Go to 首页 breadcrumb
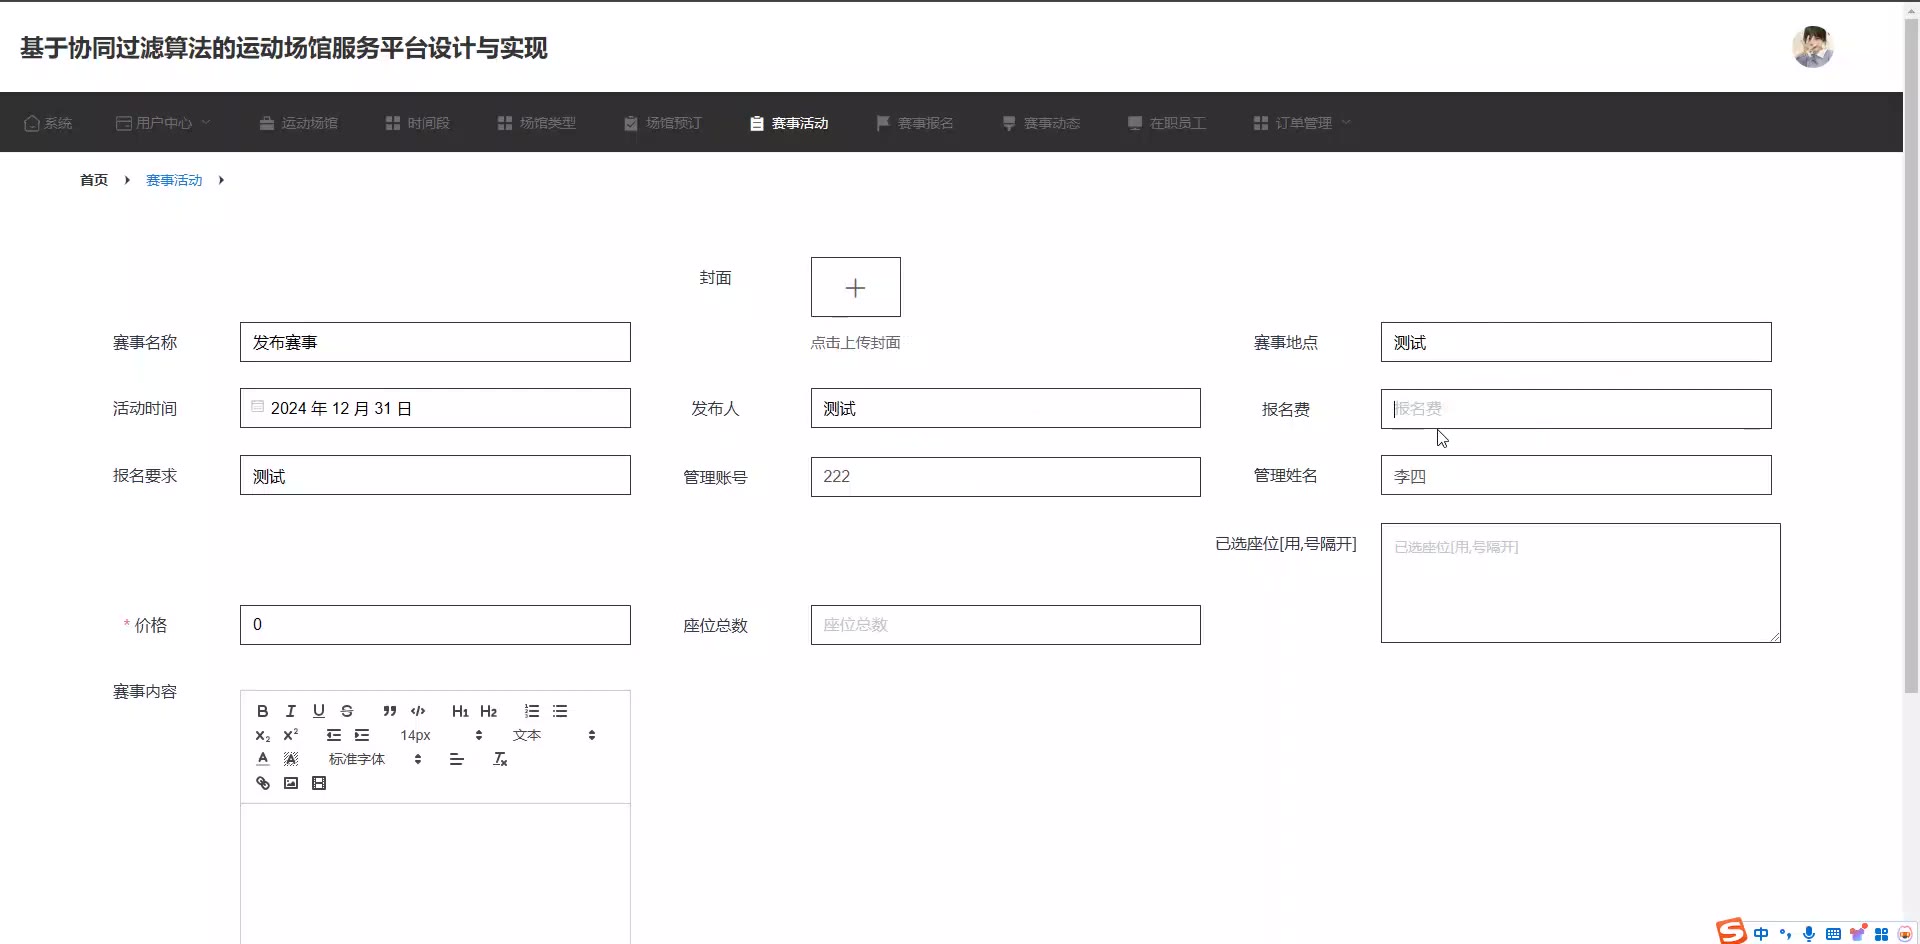The image size is (1920, 944). pos(94,180)
